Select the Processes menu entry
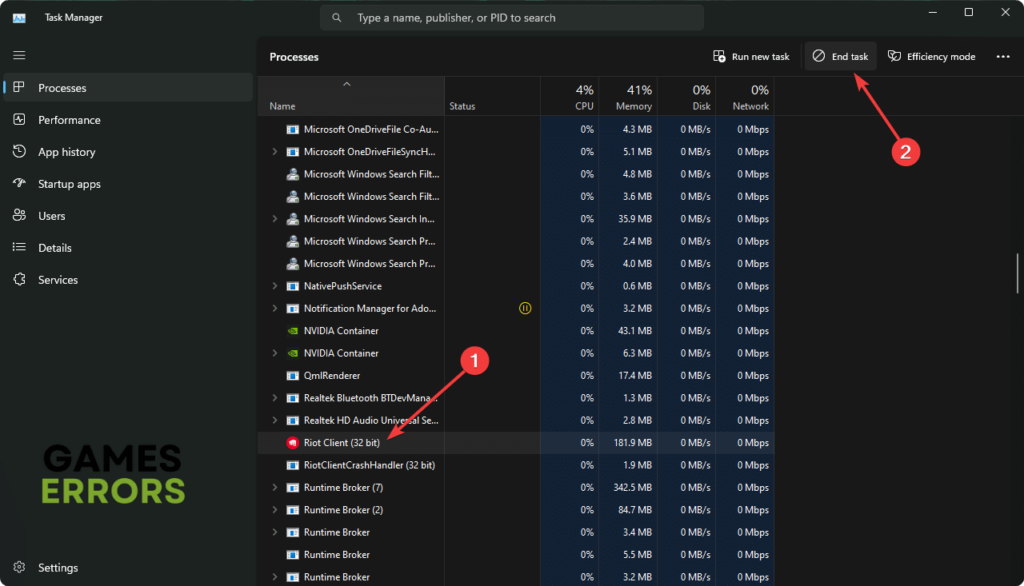Screen dimensions: 1024x586 tap(65, 87)
